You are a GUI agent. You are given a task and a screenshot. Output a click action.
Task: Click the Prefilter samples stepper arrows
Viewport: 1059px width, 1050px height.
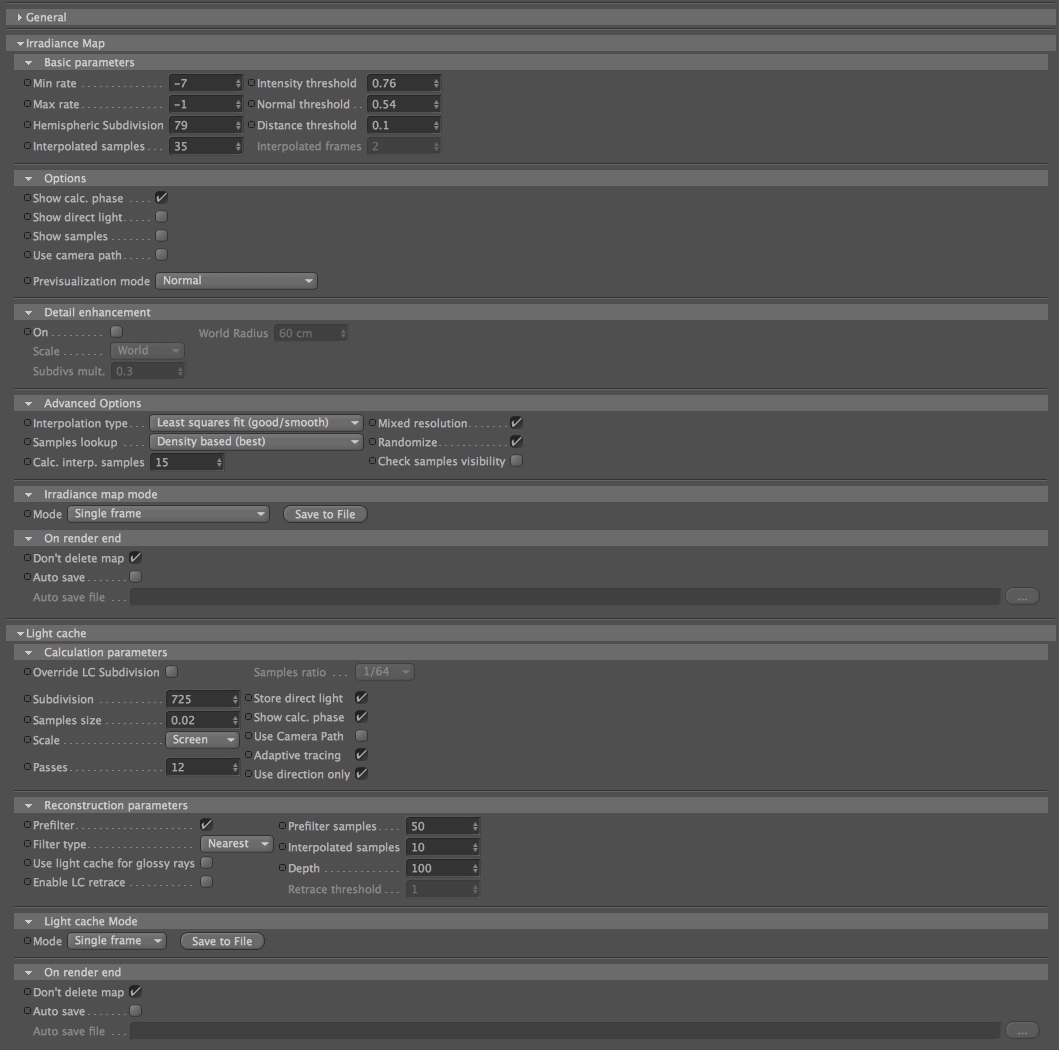coord(475,826)
